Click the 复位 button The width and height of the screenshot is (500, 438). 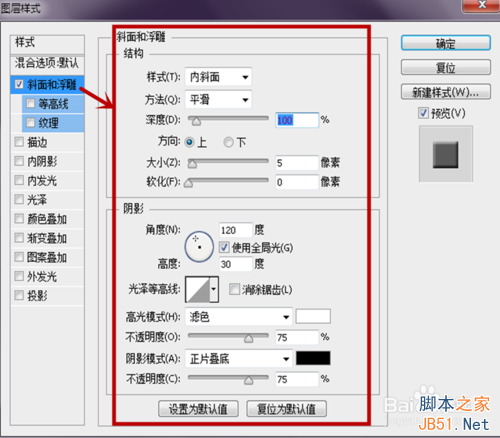click(x=446, y=68)
